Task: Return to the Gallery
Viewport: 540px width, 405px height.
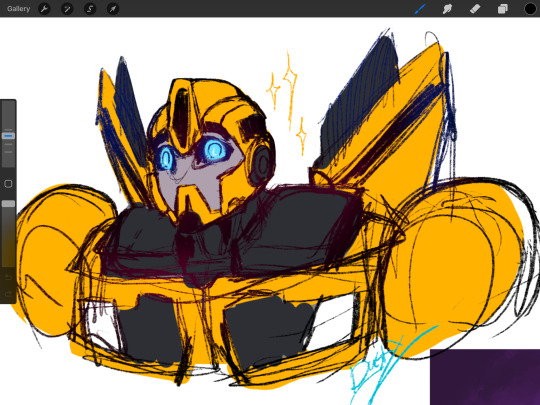Action: pos(18,9)
